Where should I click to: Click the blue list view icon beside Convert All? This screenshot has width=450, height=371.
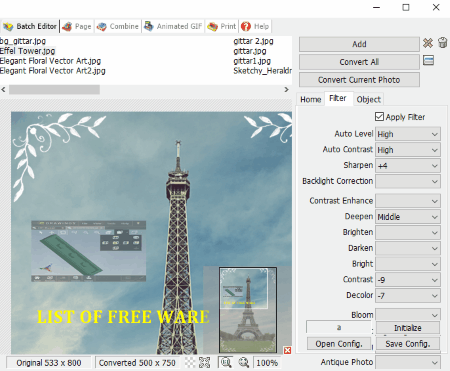(x=428, y=61)
